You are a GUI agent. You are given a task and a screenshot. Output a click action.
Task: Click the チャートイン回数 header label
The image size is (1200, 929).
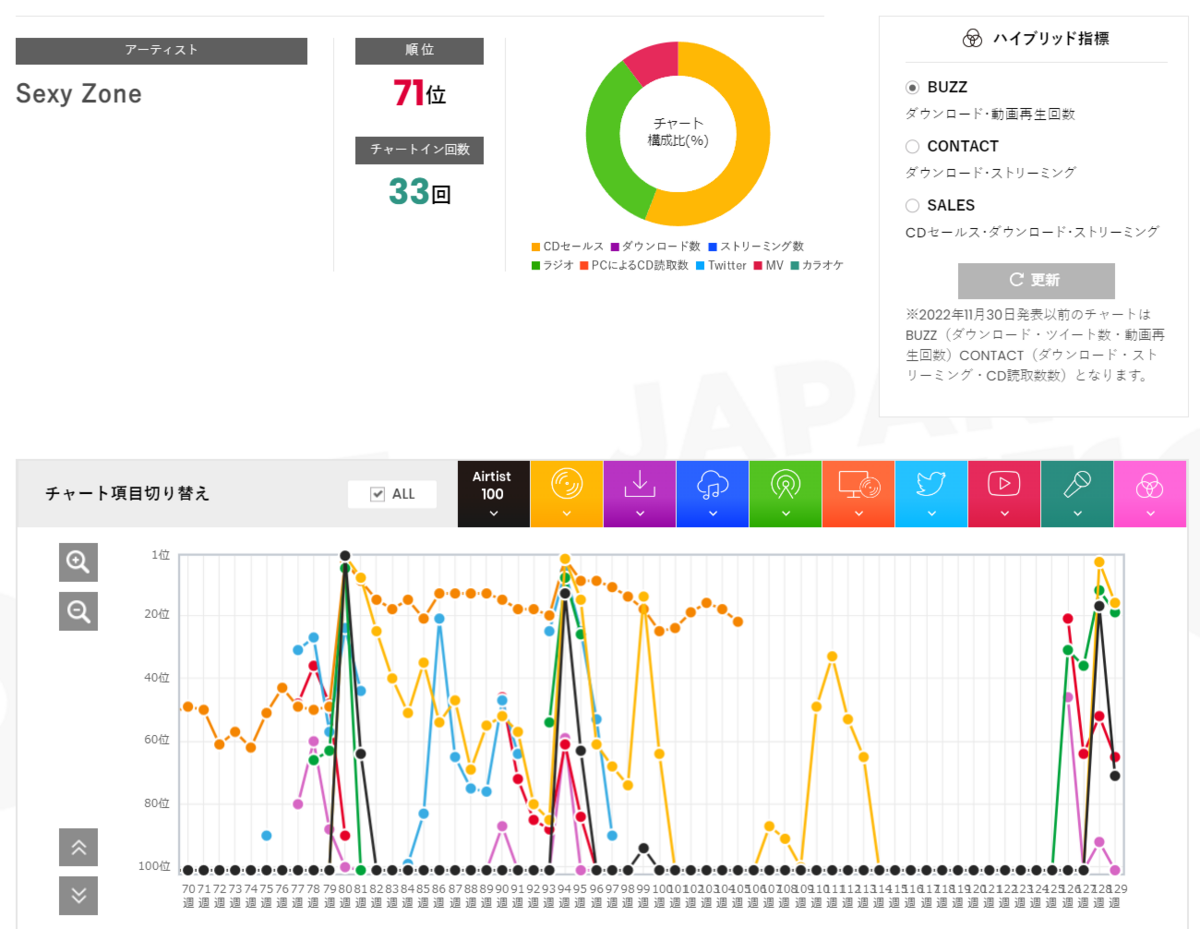click(x=420, y=149)
